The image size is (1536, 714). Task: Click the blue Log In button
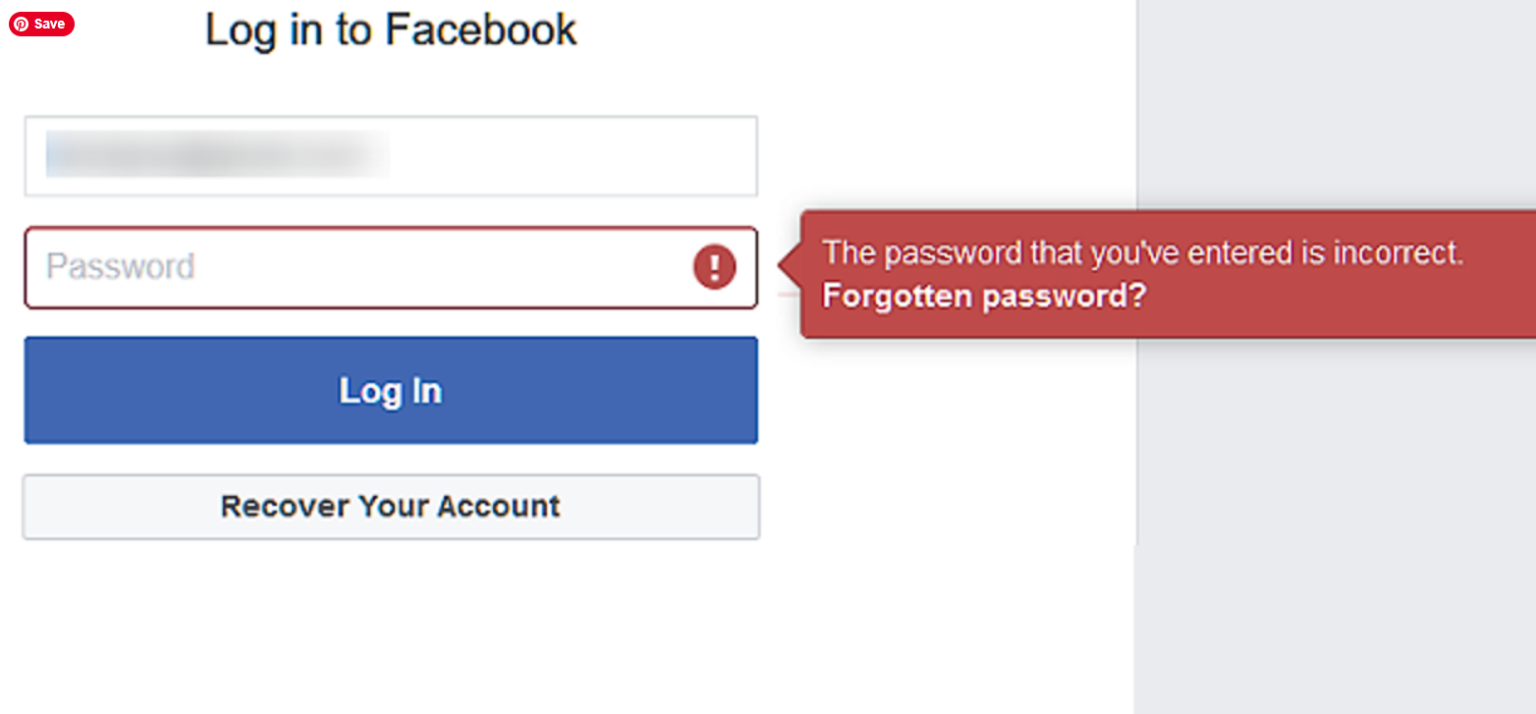click(391, 390)
